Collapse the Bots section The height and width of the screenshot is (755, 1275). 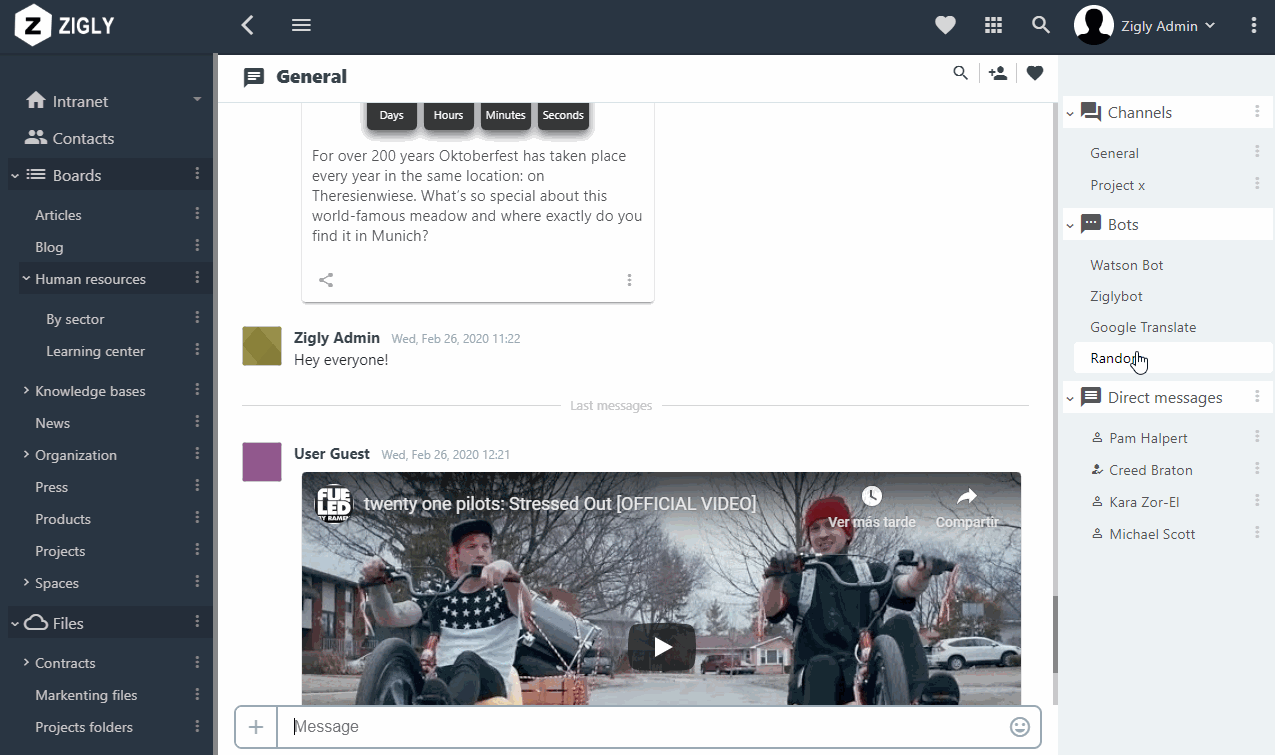coord(1070,225)
